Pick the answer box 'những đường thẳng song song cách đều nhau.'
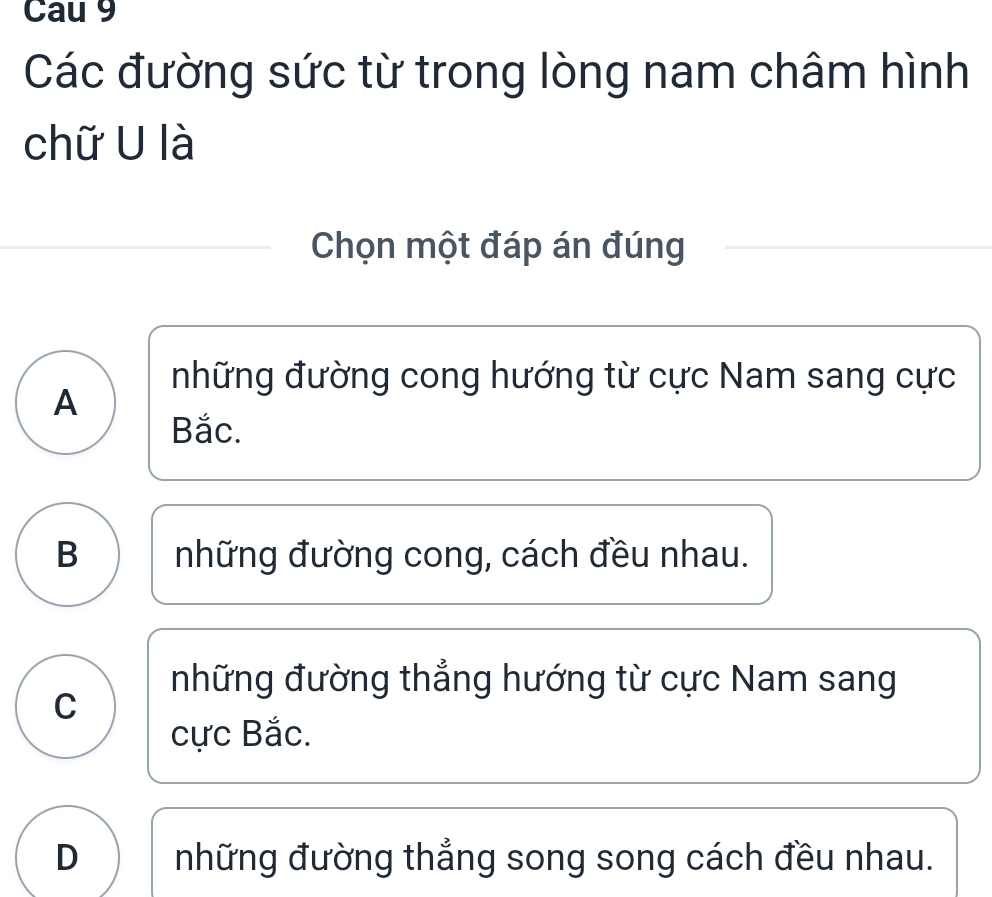992x897 pixels. coord(554,855)
